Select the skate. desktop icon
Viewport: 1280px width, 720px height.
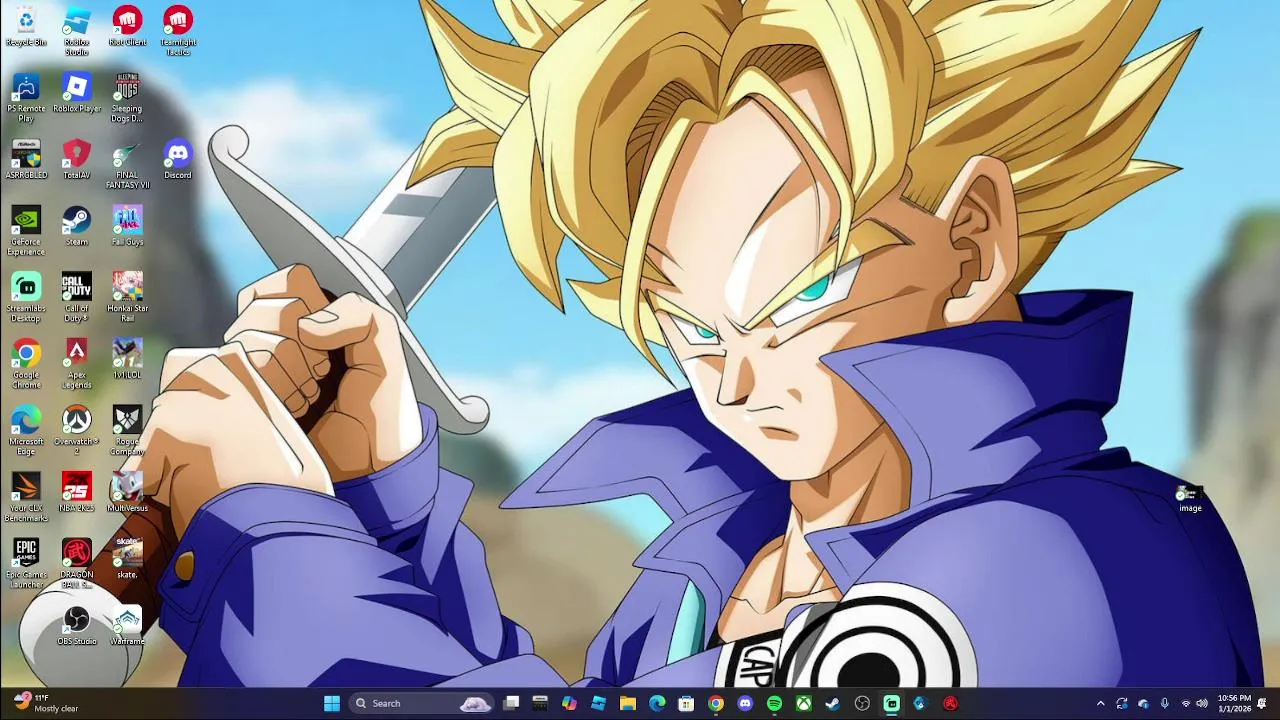[127, 560]
